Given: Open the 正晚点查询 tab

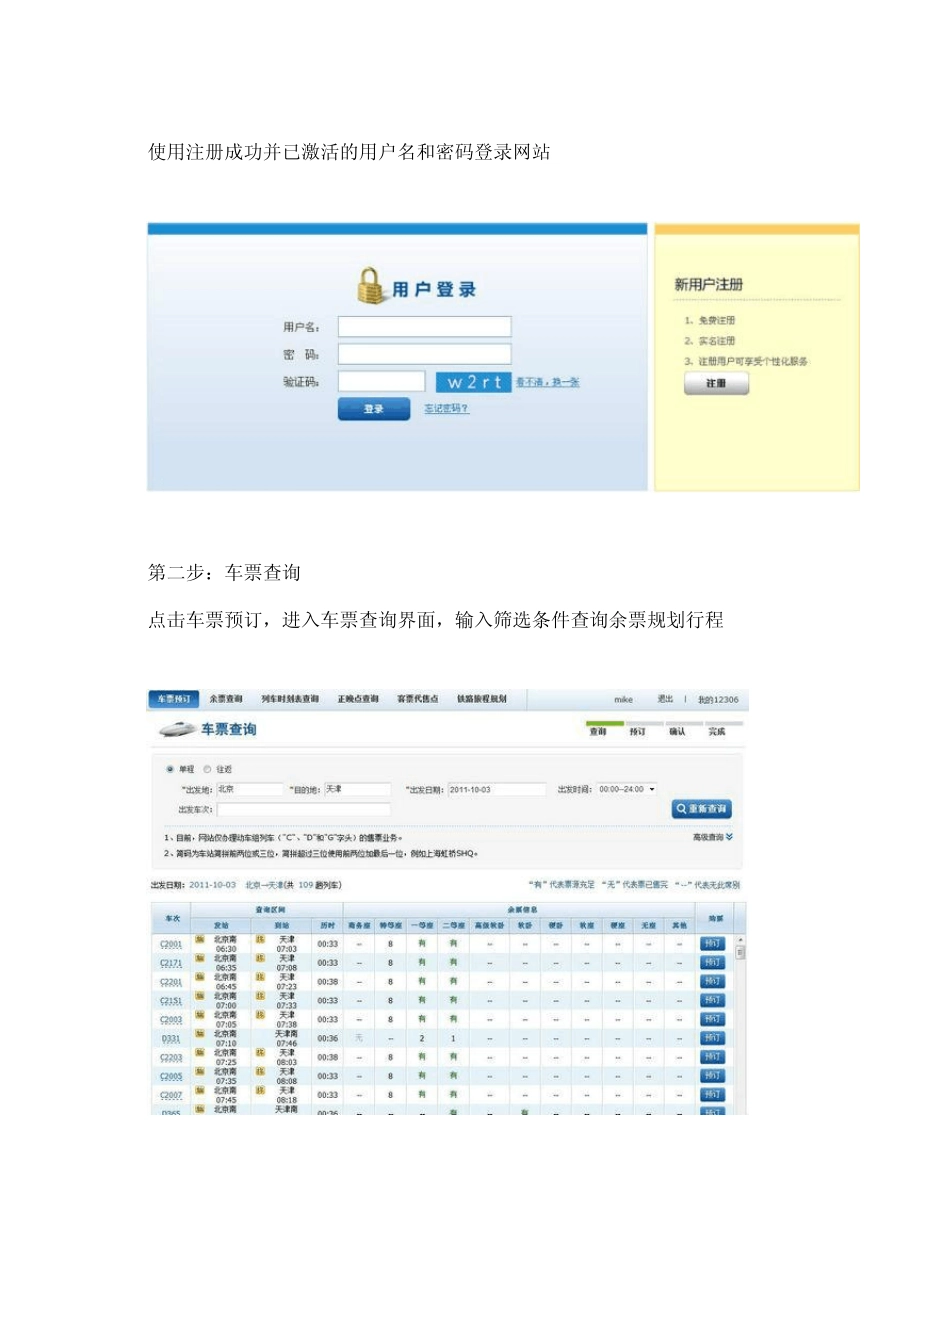Looking at the screenshot, I should point(358,699).
